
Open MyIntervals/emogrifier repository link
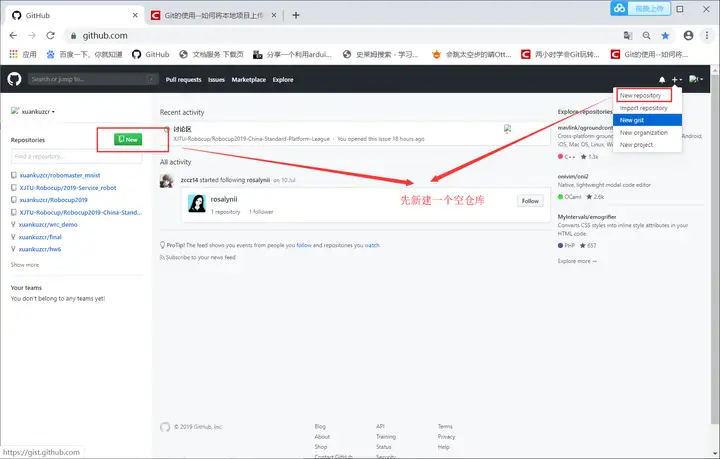click(x=587, y=217)
